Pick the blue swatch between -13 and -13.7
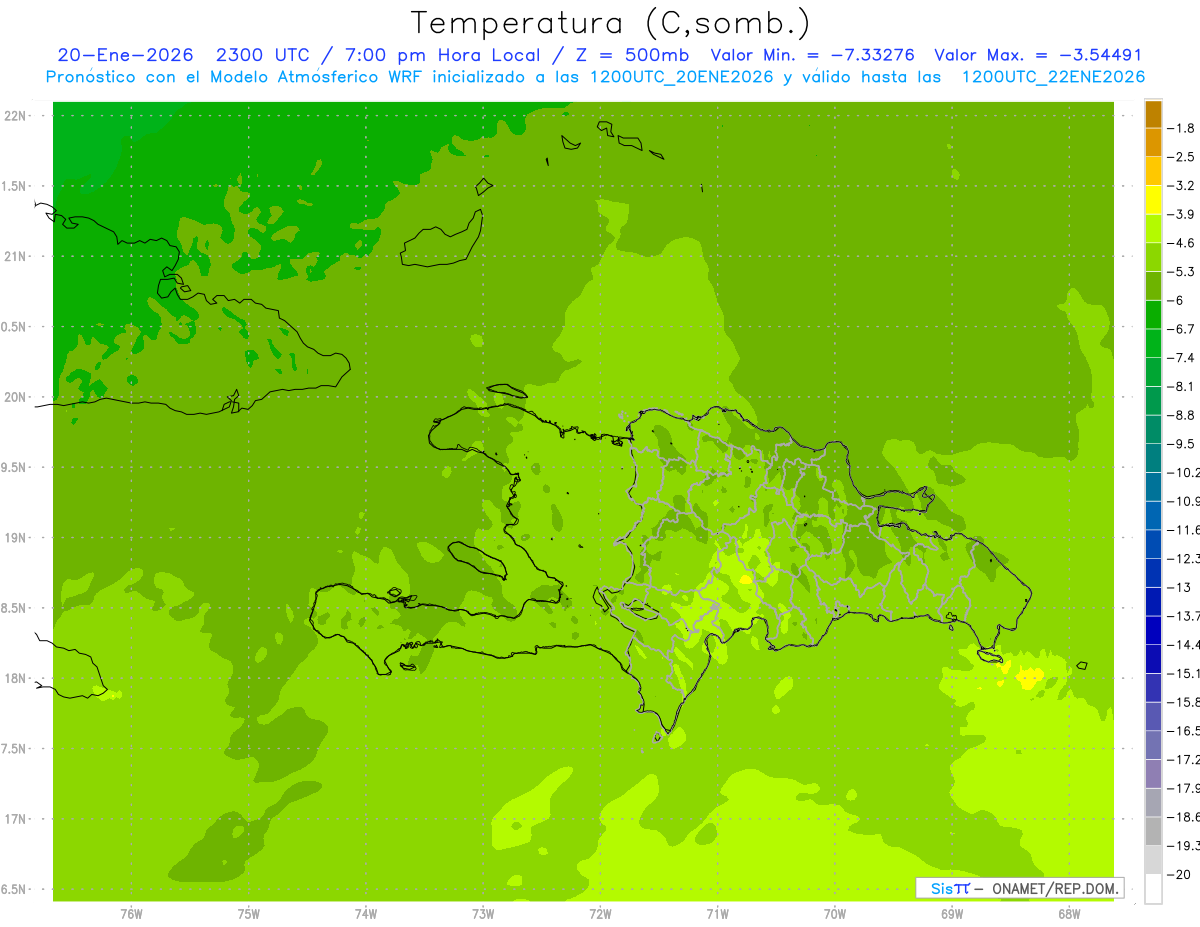1200x927 pixels. coord(1153,602)
